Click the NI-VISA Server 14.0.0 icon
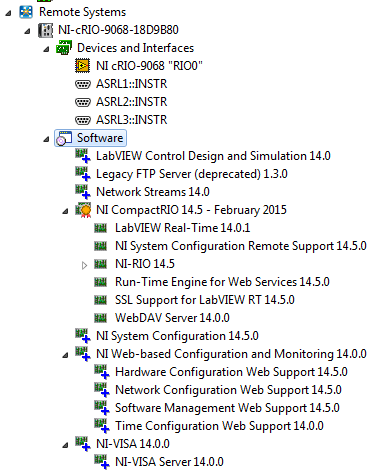 coord(102,462)
